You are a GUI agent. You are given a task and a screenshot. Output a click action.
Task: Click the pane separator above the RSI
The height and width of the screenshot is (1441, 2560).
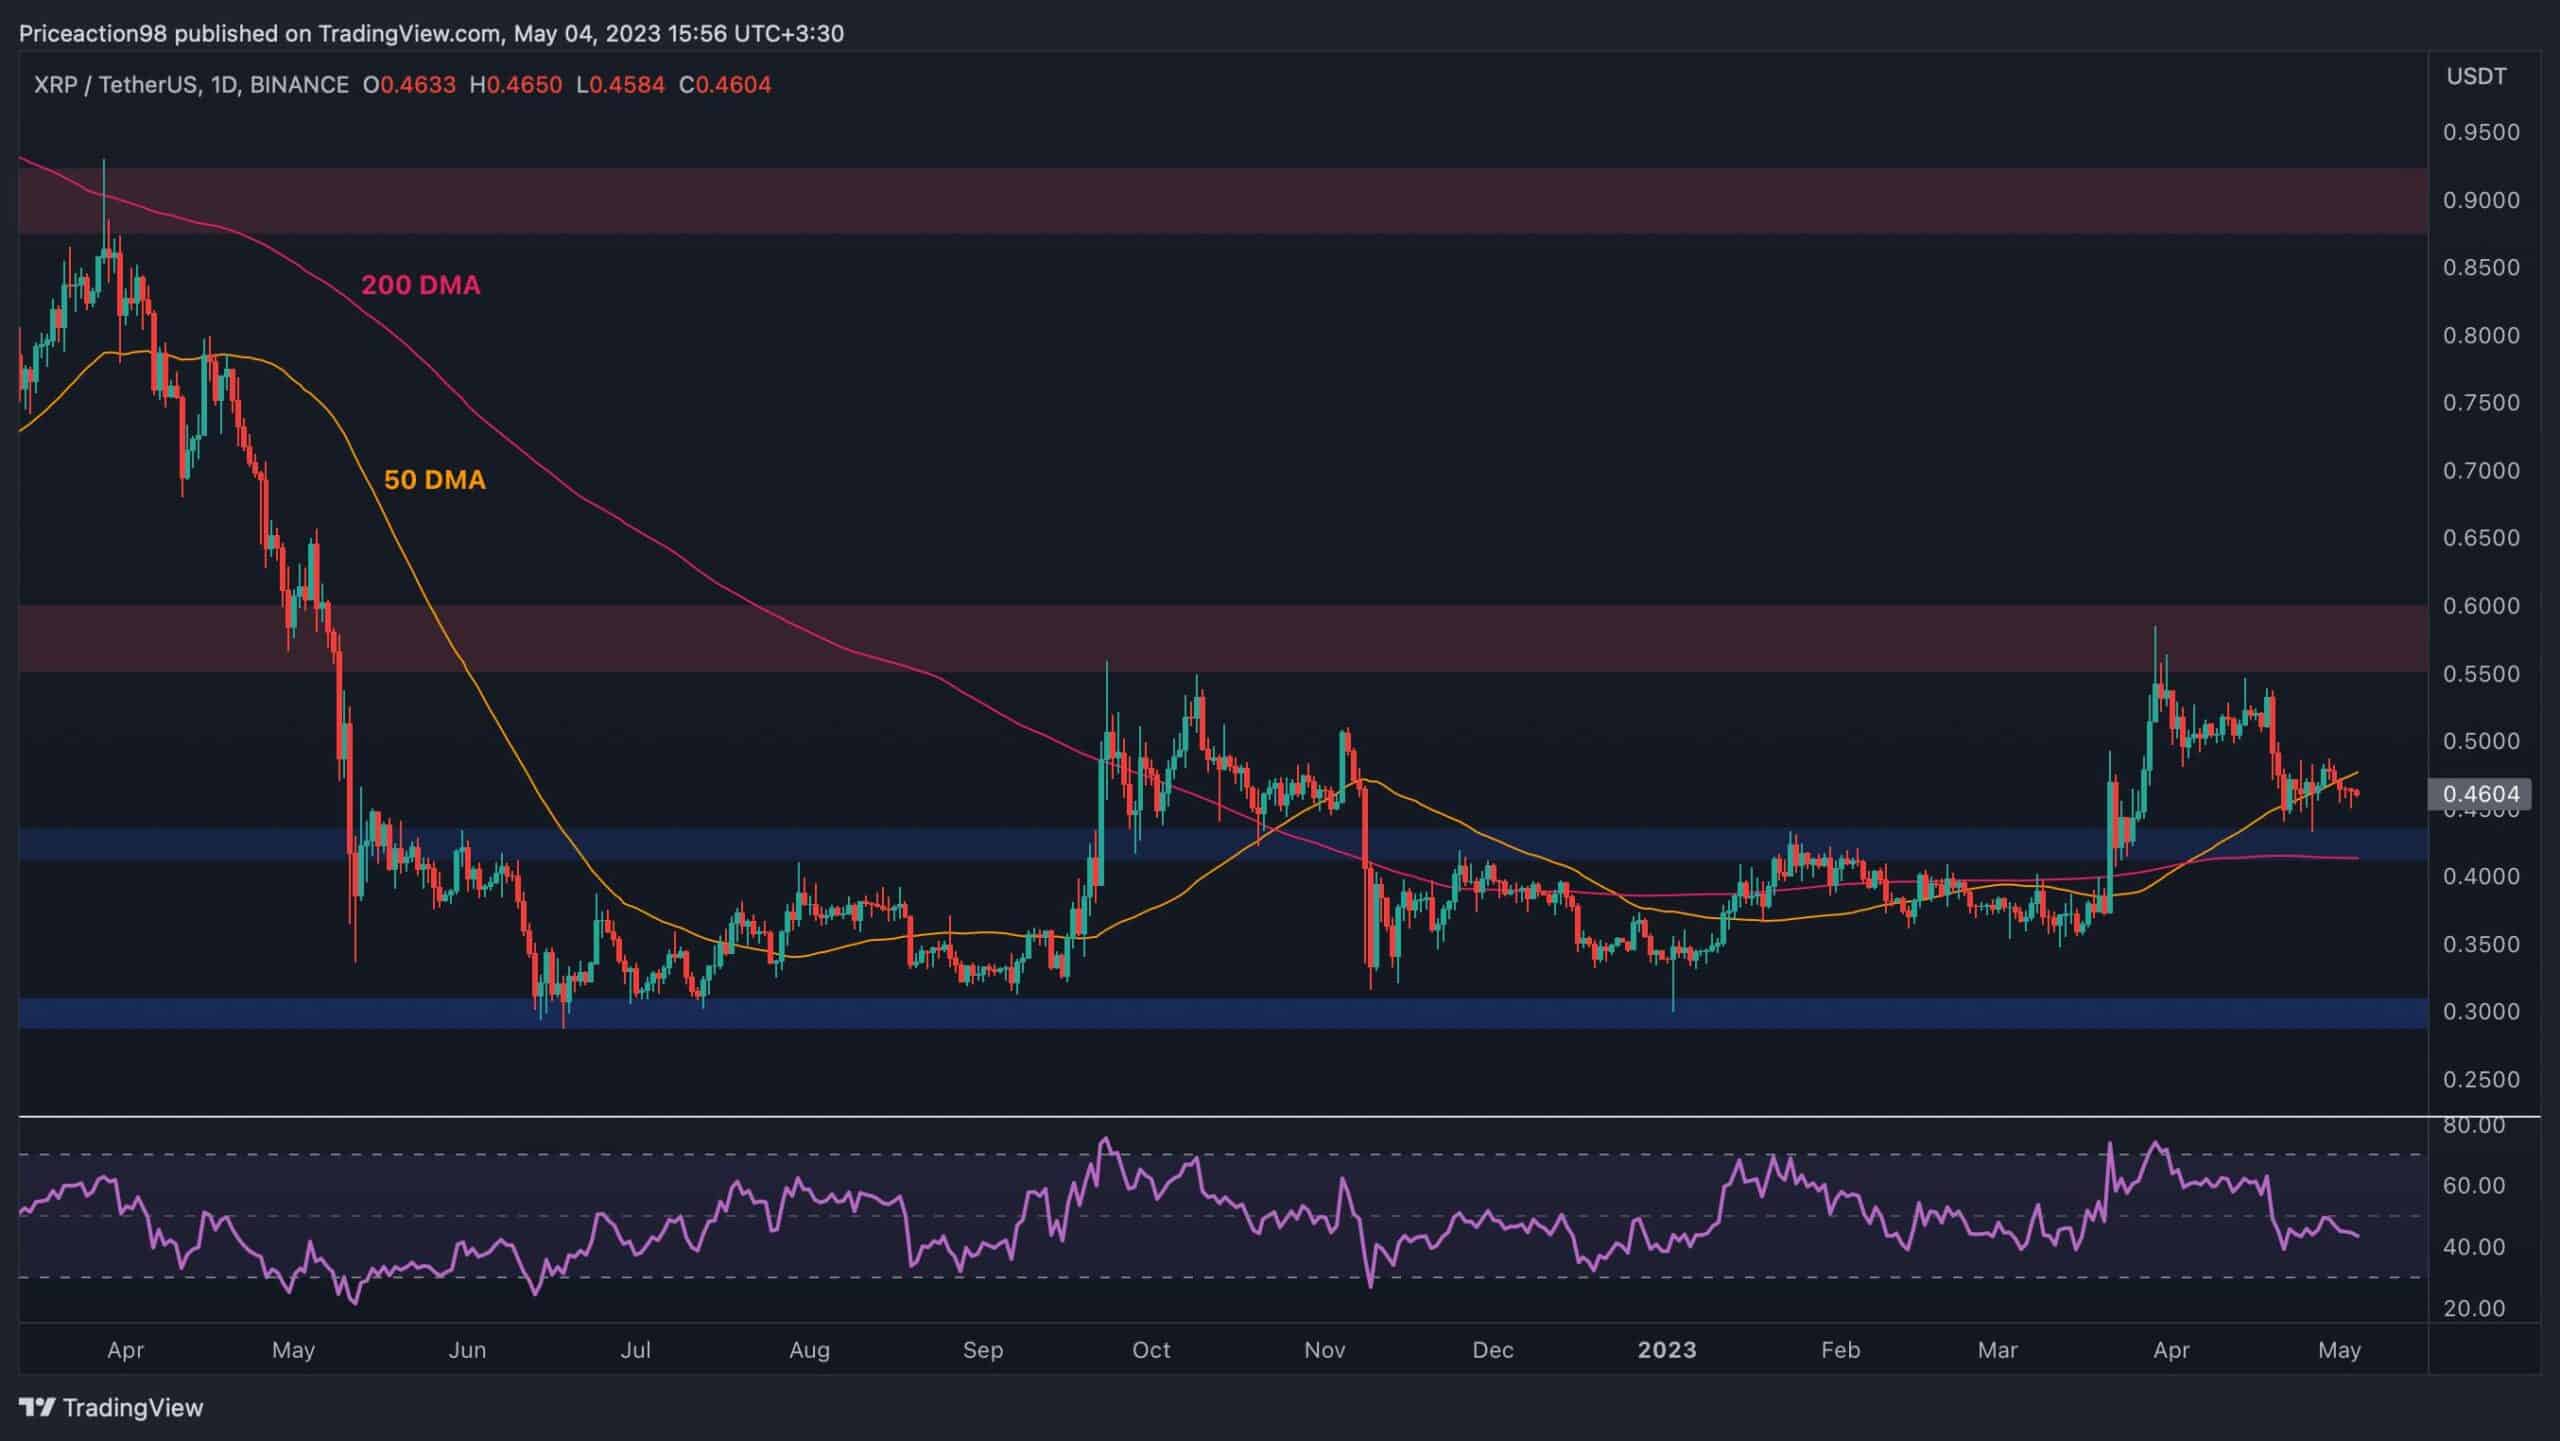pyautogui.click(x=1200, y=1116)
